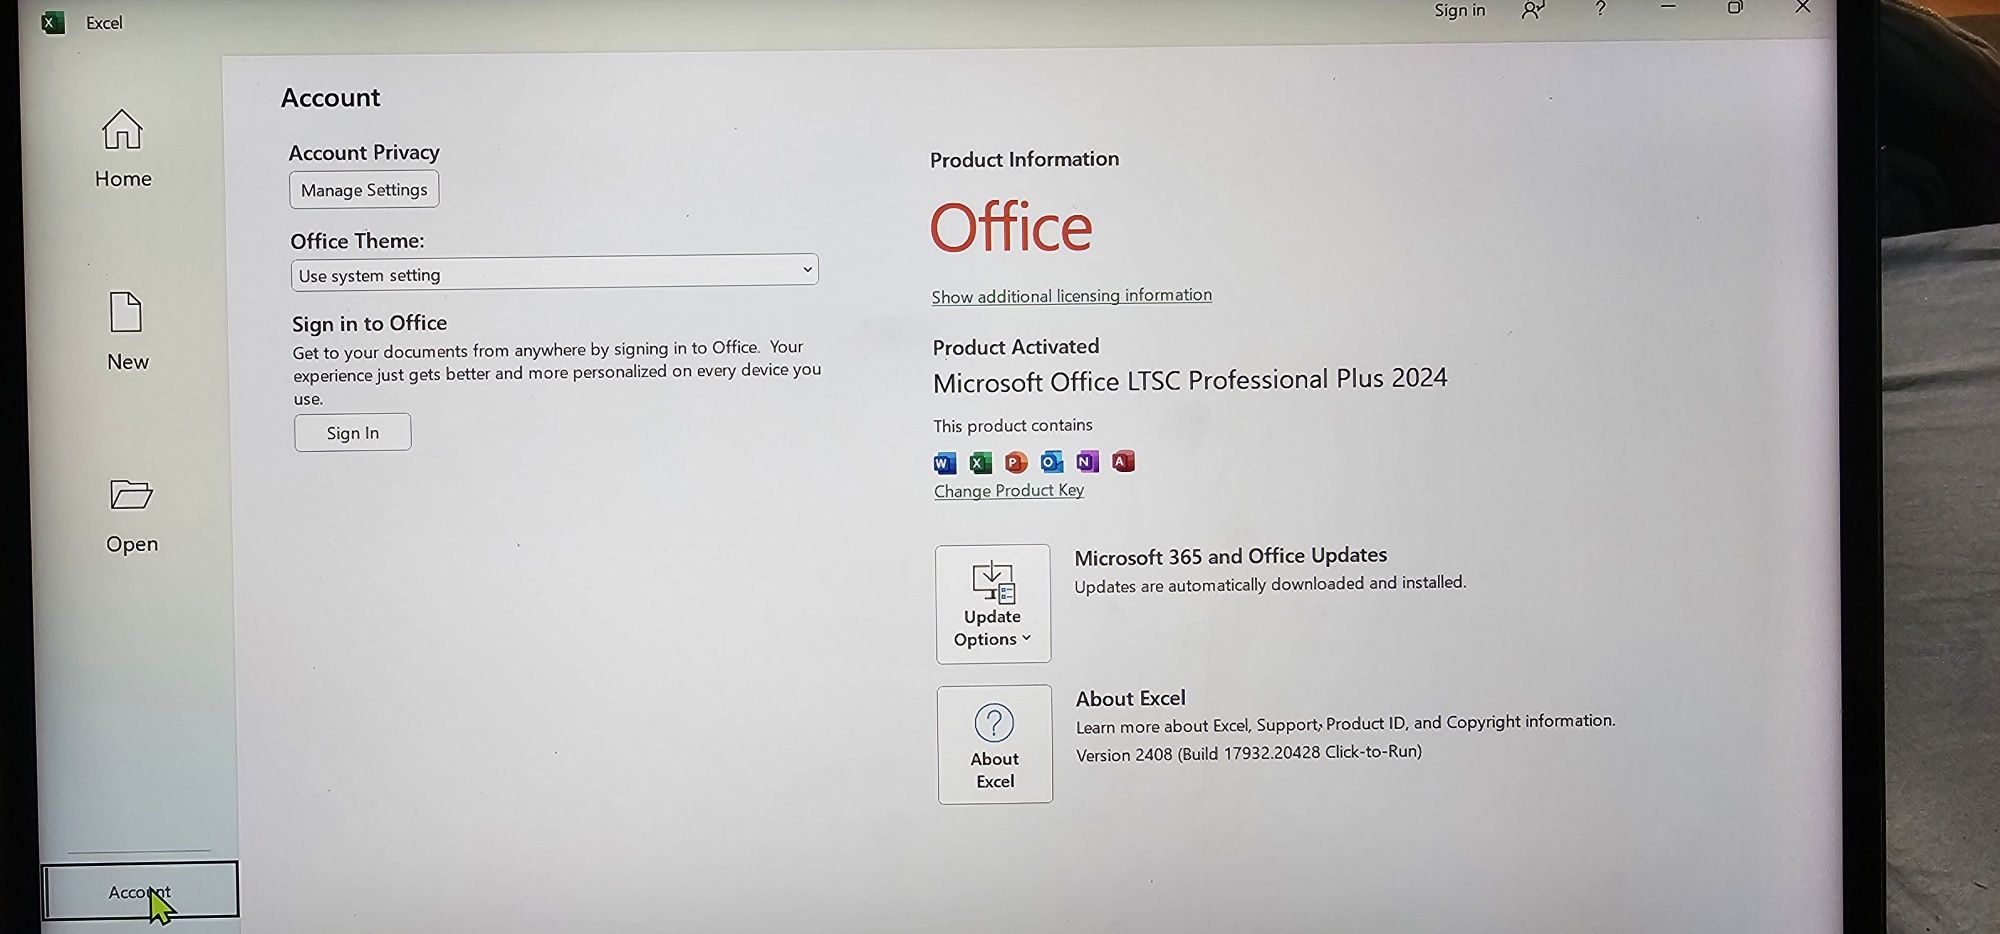Close the Excel window

[1802, 7]
